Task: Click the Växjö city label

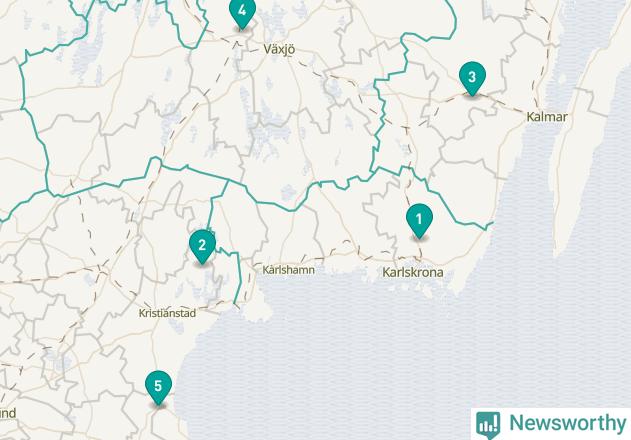Action: click(x=279, y=50)
